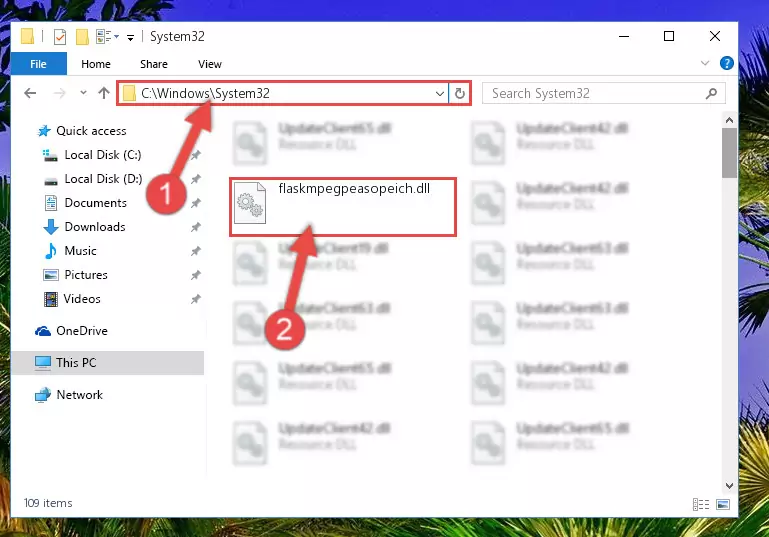Screen dimensions: 769x537
Task: Open Downloads in the sidebar
Action: tap(95, 227)
